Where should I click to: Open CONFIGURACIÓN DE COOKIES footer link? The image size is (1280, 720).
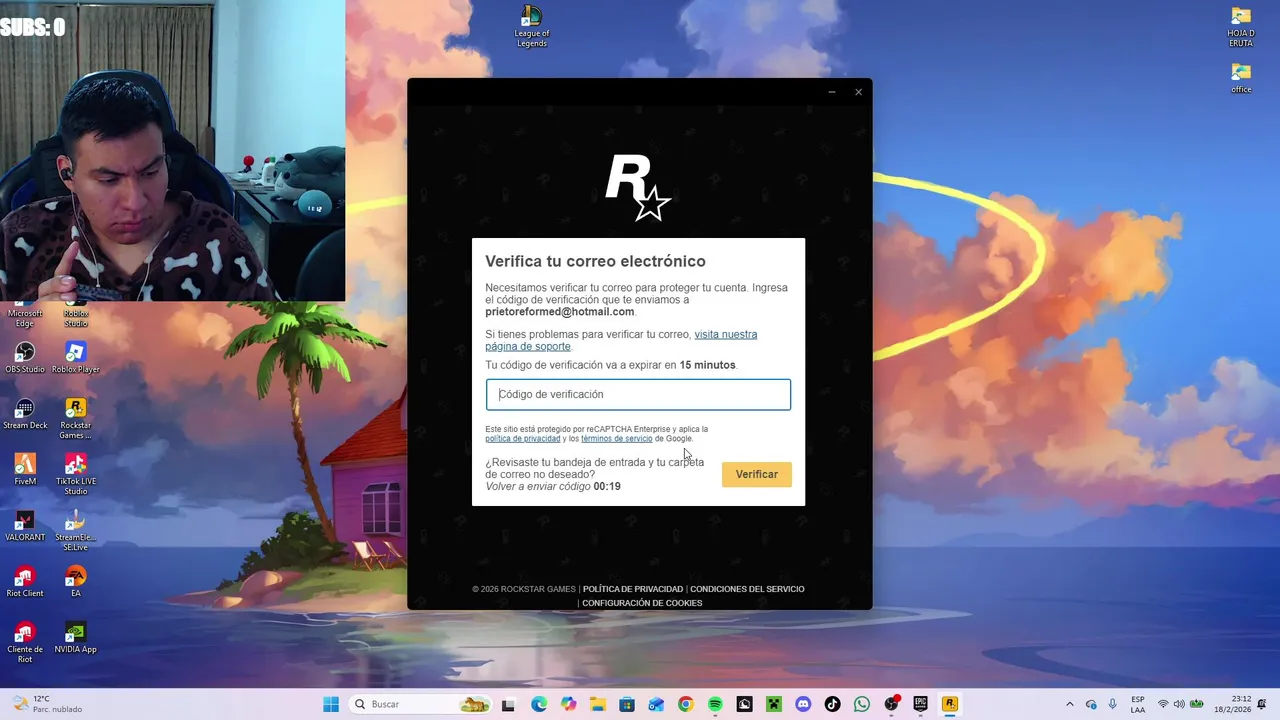(642, 603)
